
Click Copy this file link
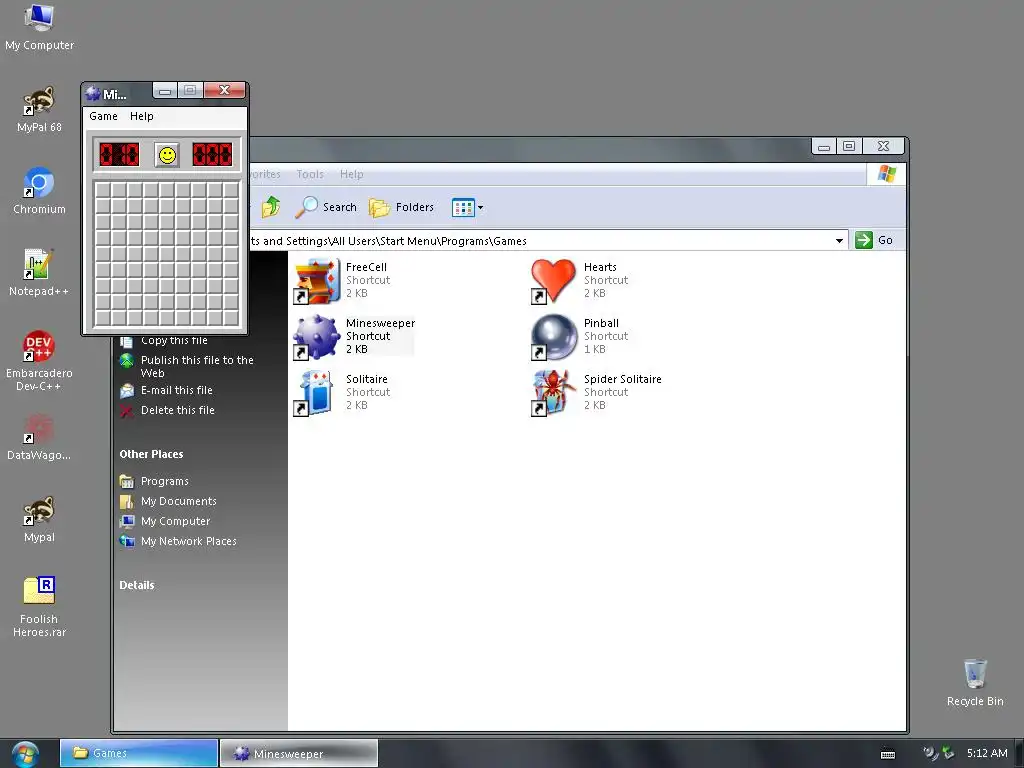click(174, 340)
